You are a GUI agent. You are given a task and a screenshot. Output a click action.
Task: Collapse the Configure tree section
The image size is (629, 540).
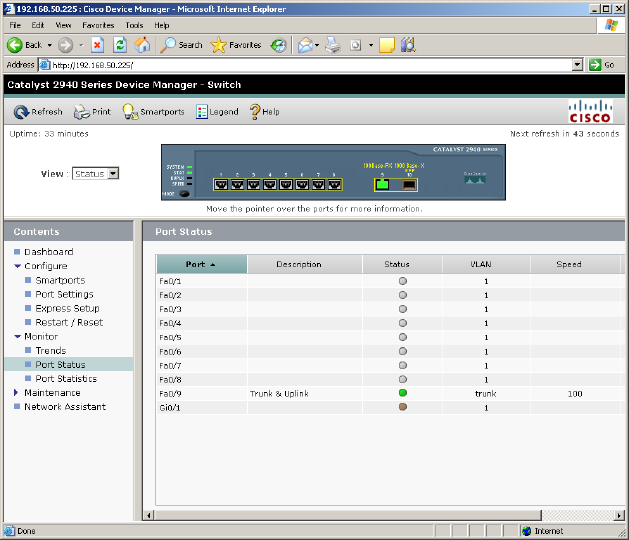pos(17,266)
